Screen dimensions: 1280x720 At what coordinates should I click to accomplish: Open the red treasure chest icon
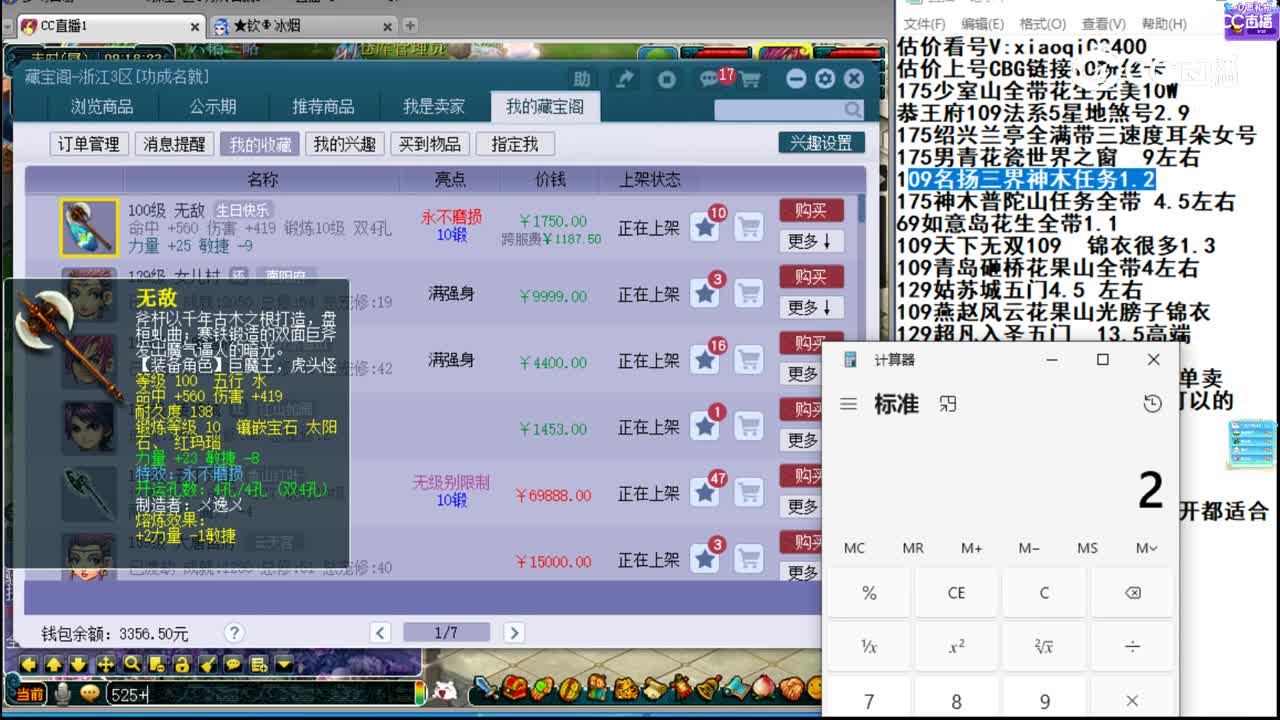(x=514, y=688)
